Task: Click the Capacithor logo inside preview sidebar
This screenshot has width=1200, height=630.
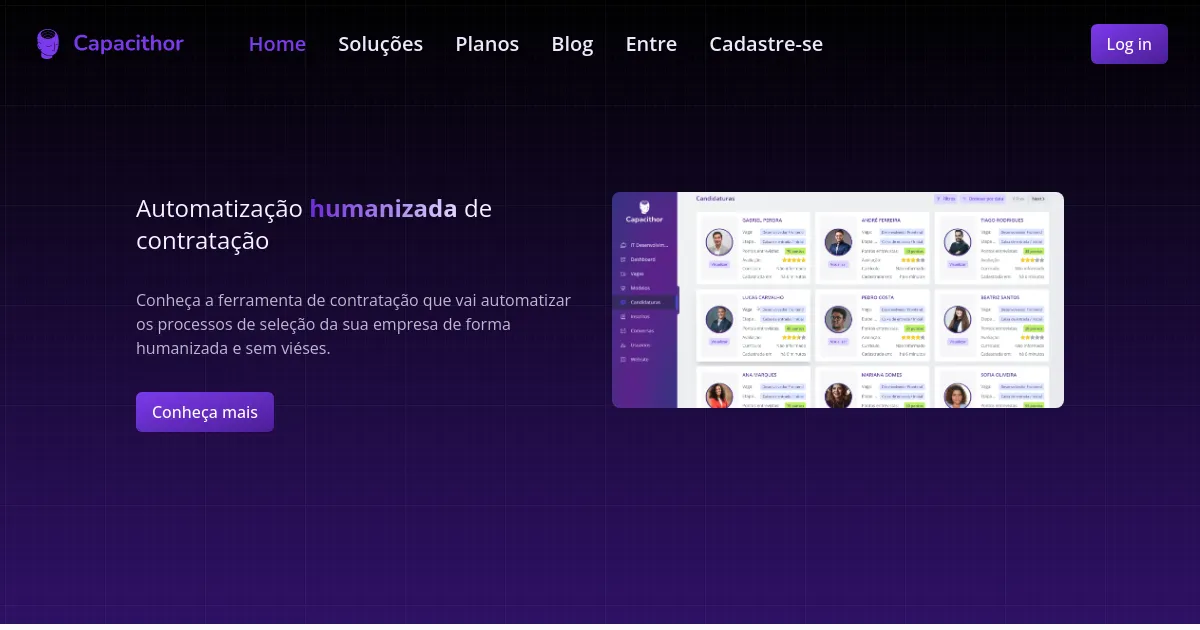Action: coord(644,212)
